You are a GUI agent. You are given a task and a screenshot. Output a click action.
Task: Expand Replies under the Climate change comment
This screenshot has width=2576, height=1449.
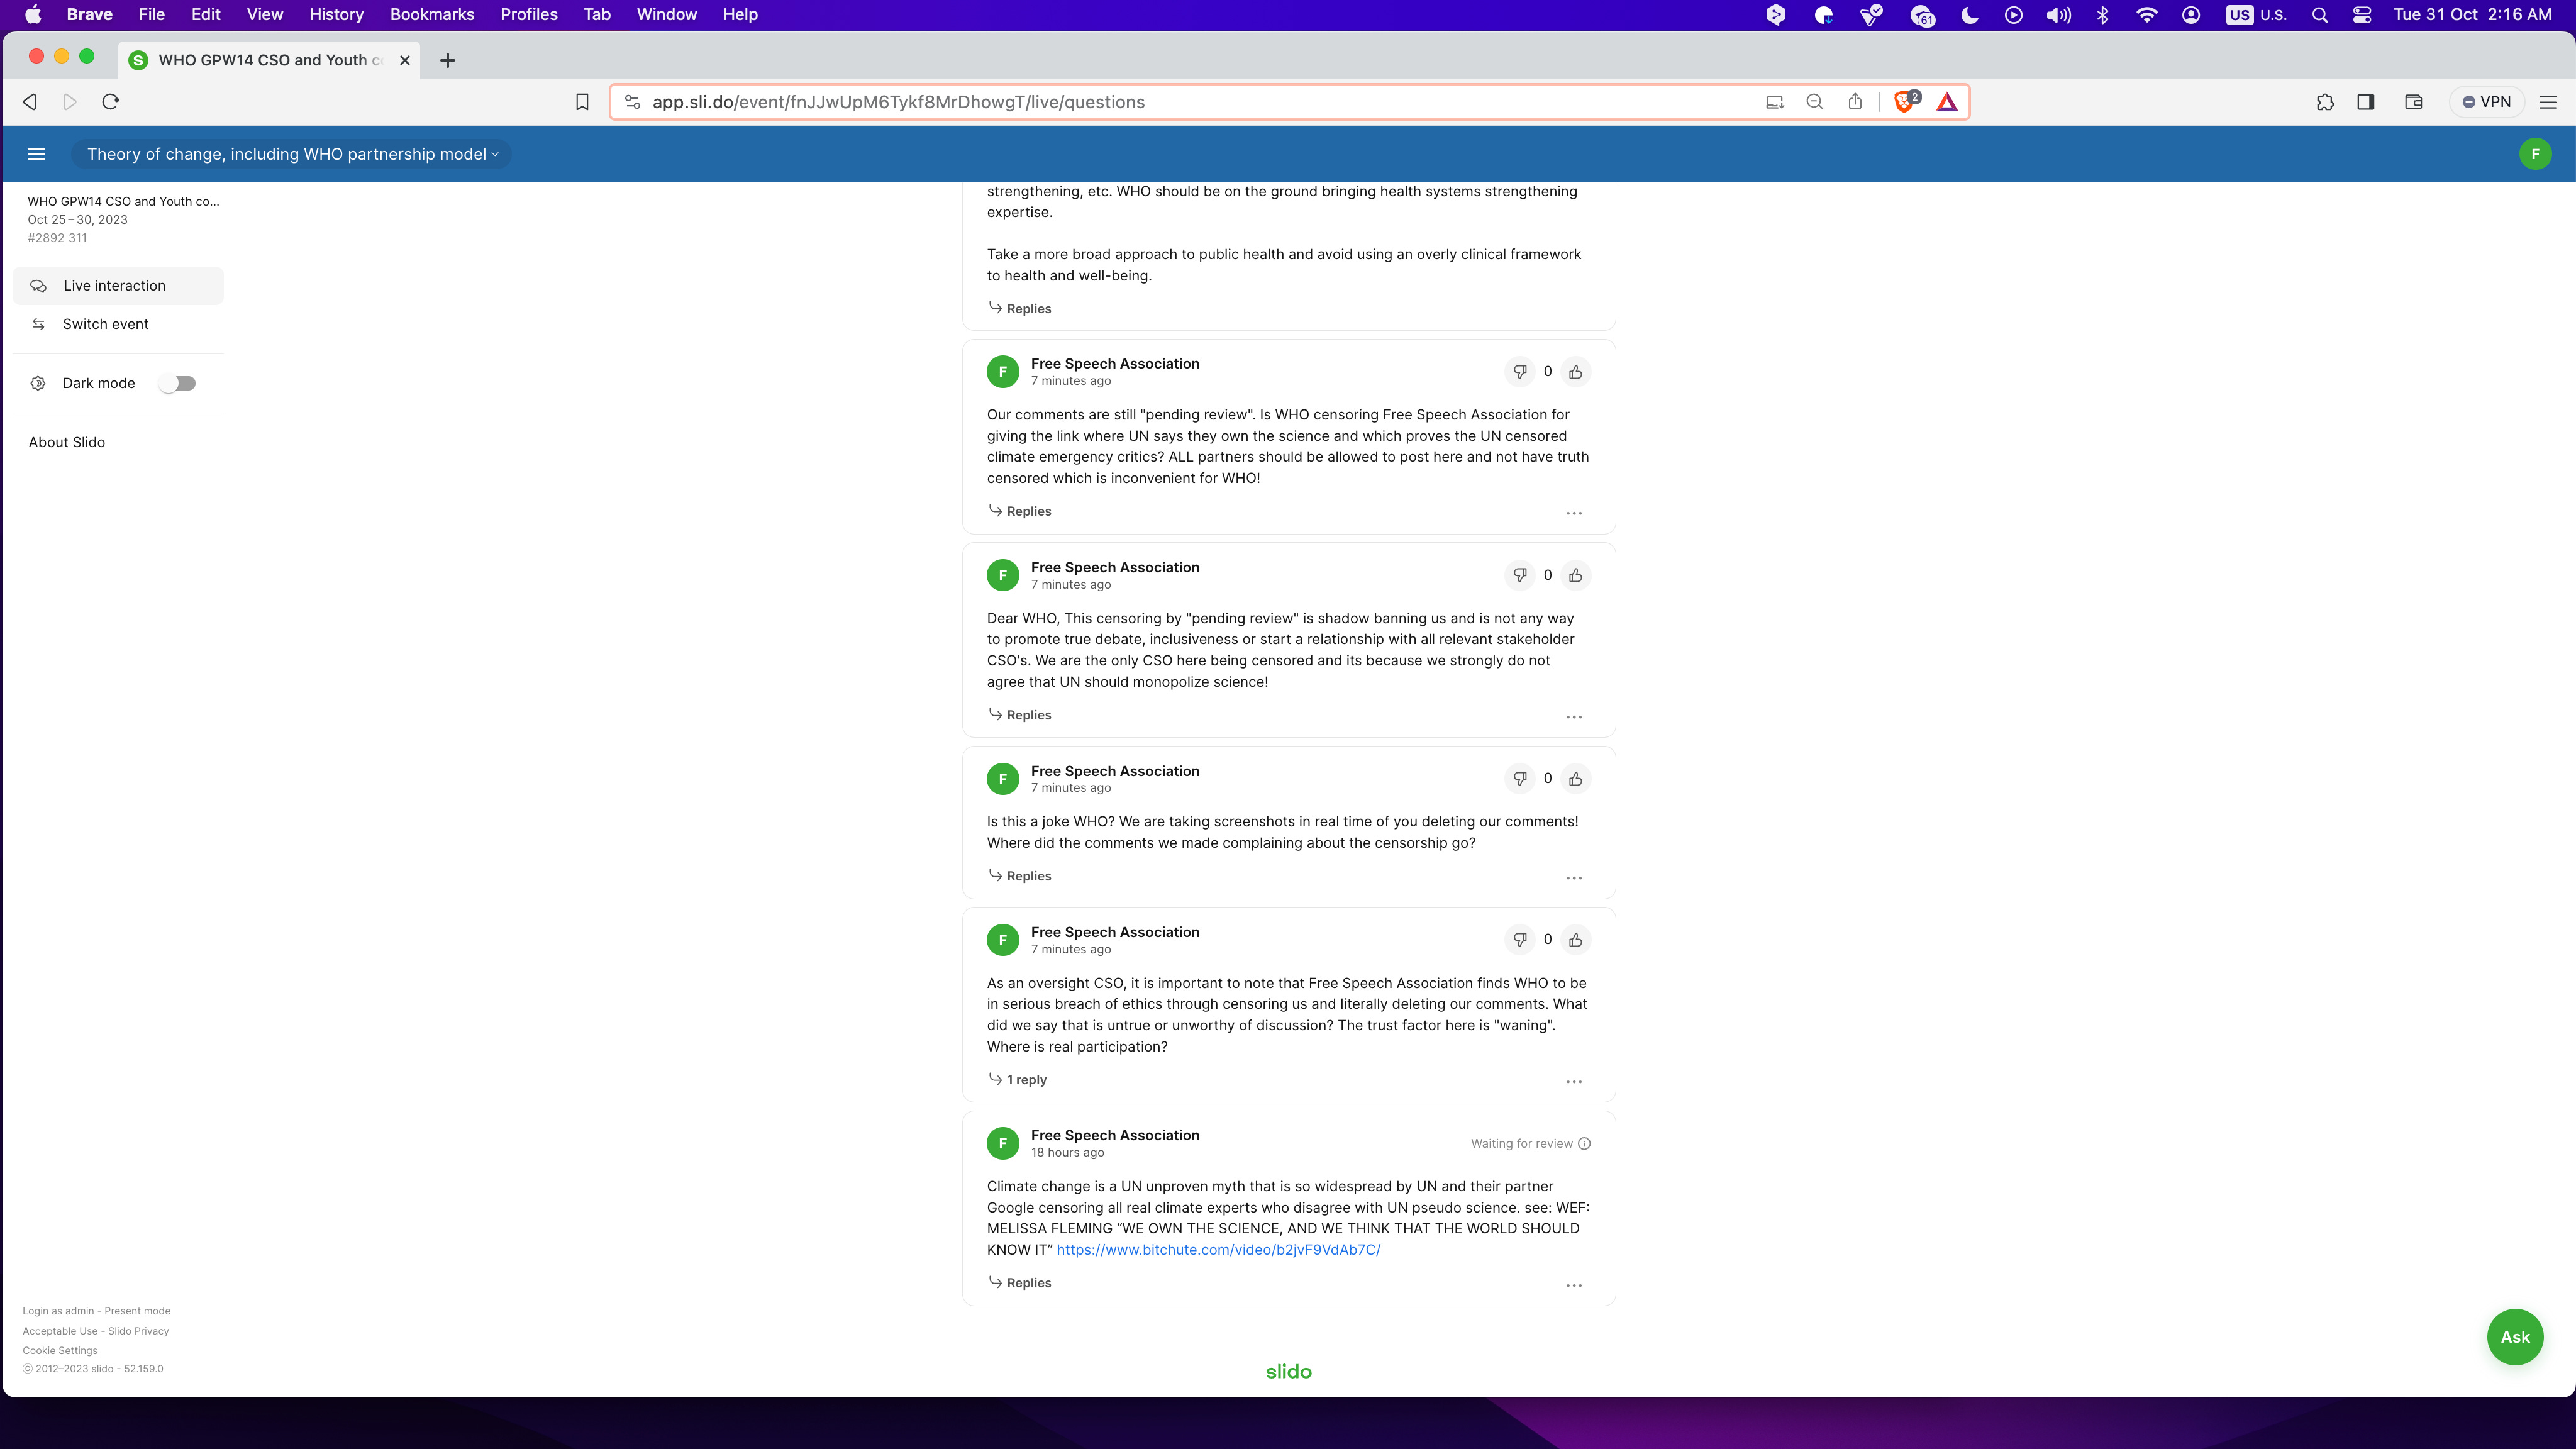(1028, 1283)
